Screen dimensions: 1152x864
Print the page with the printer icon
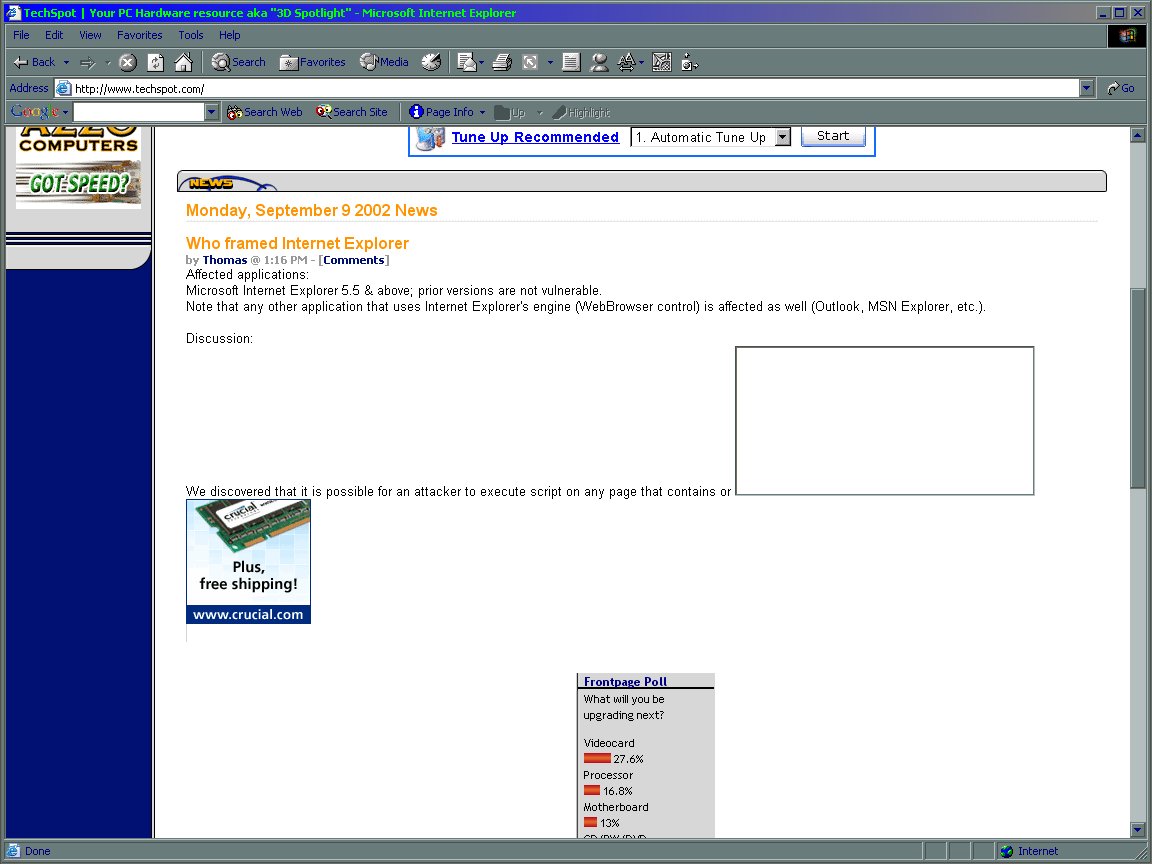click(x=503, y=62)
